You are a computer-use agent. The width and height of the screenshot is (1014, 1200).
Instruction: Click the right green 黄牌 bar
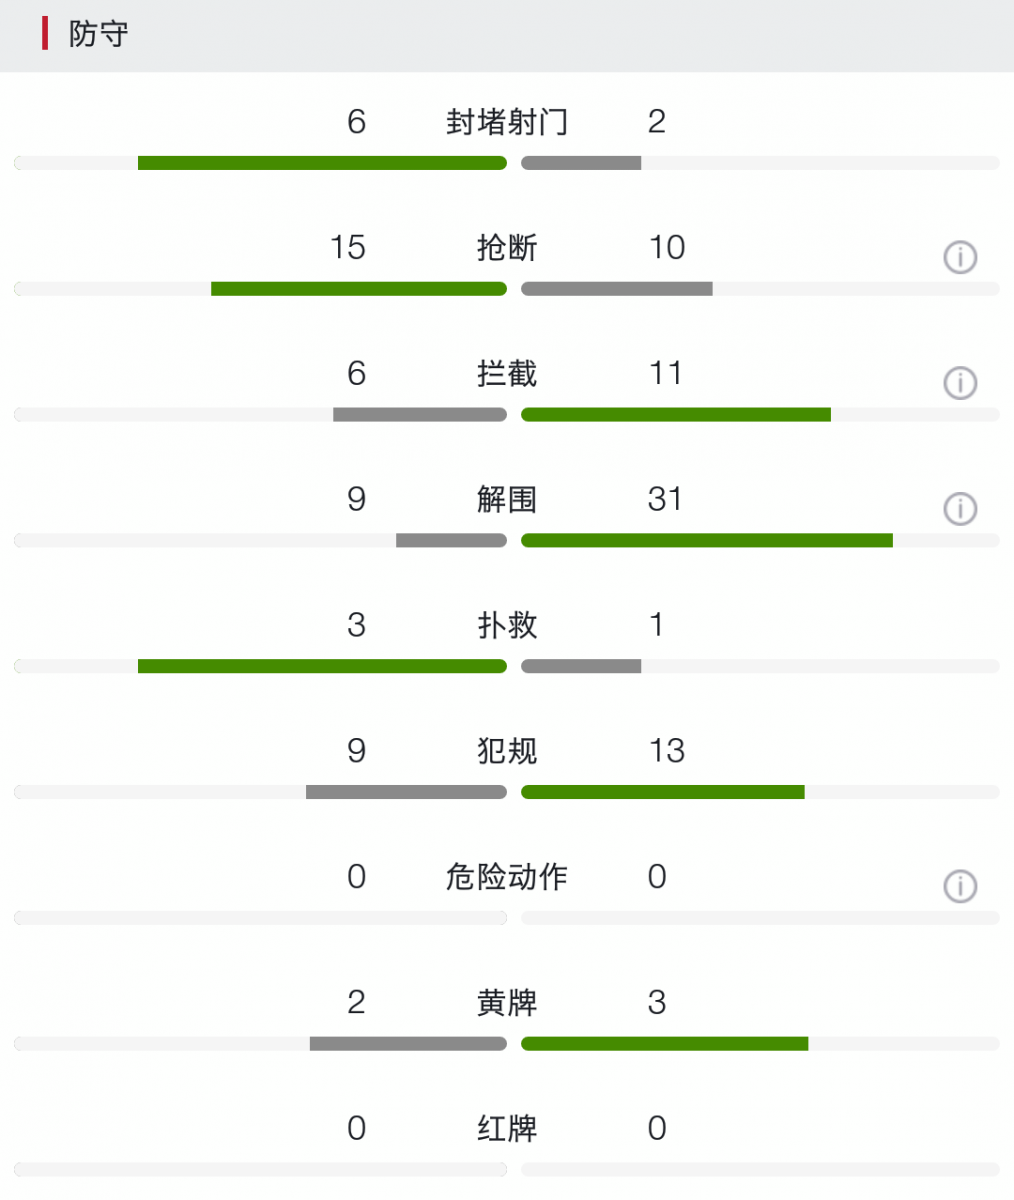pos(665,1044)
